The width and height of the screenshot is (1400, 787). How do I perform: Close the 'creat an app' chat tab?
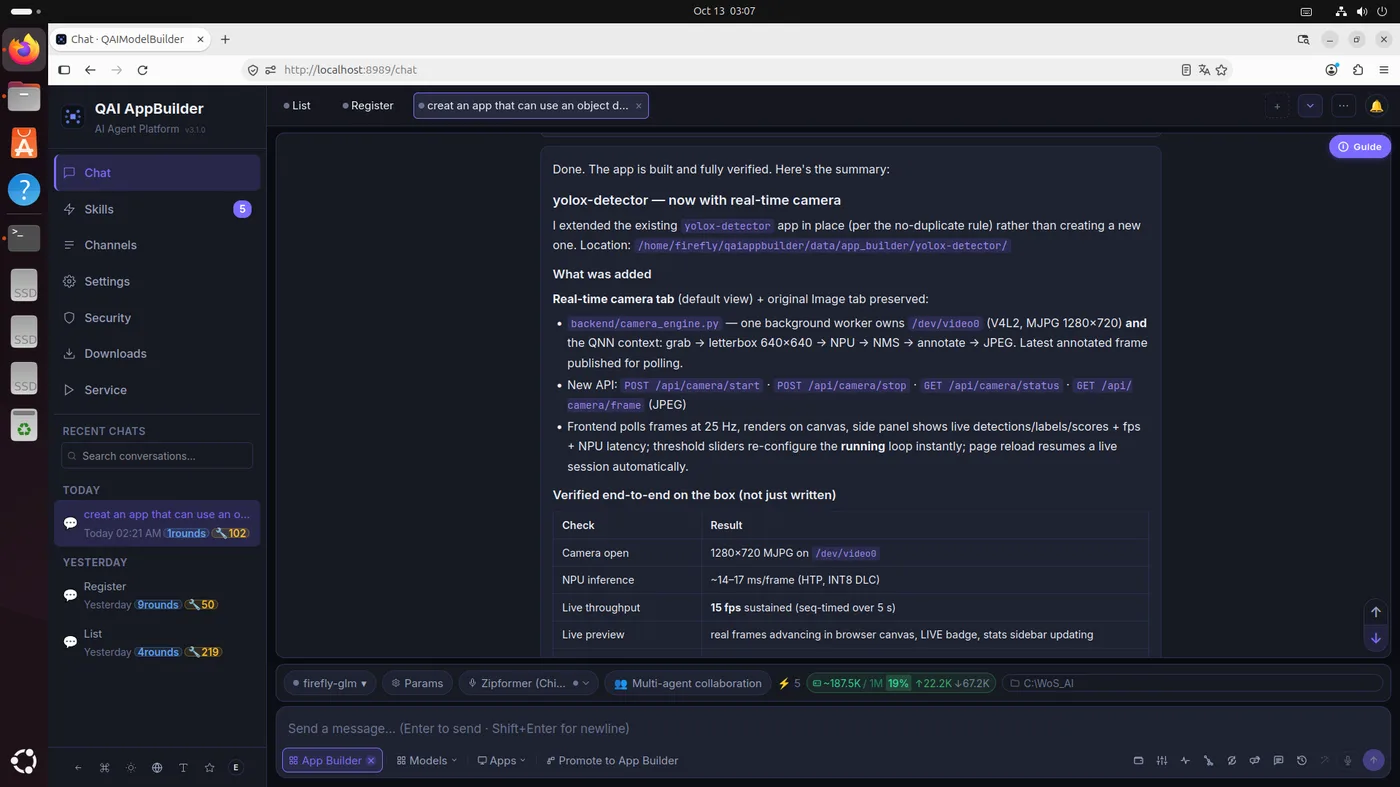click(x=639, y=106)
